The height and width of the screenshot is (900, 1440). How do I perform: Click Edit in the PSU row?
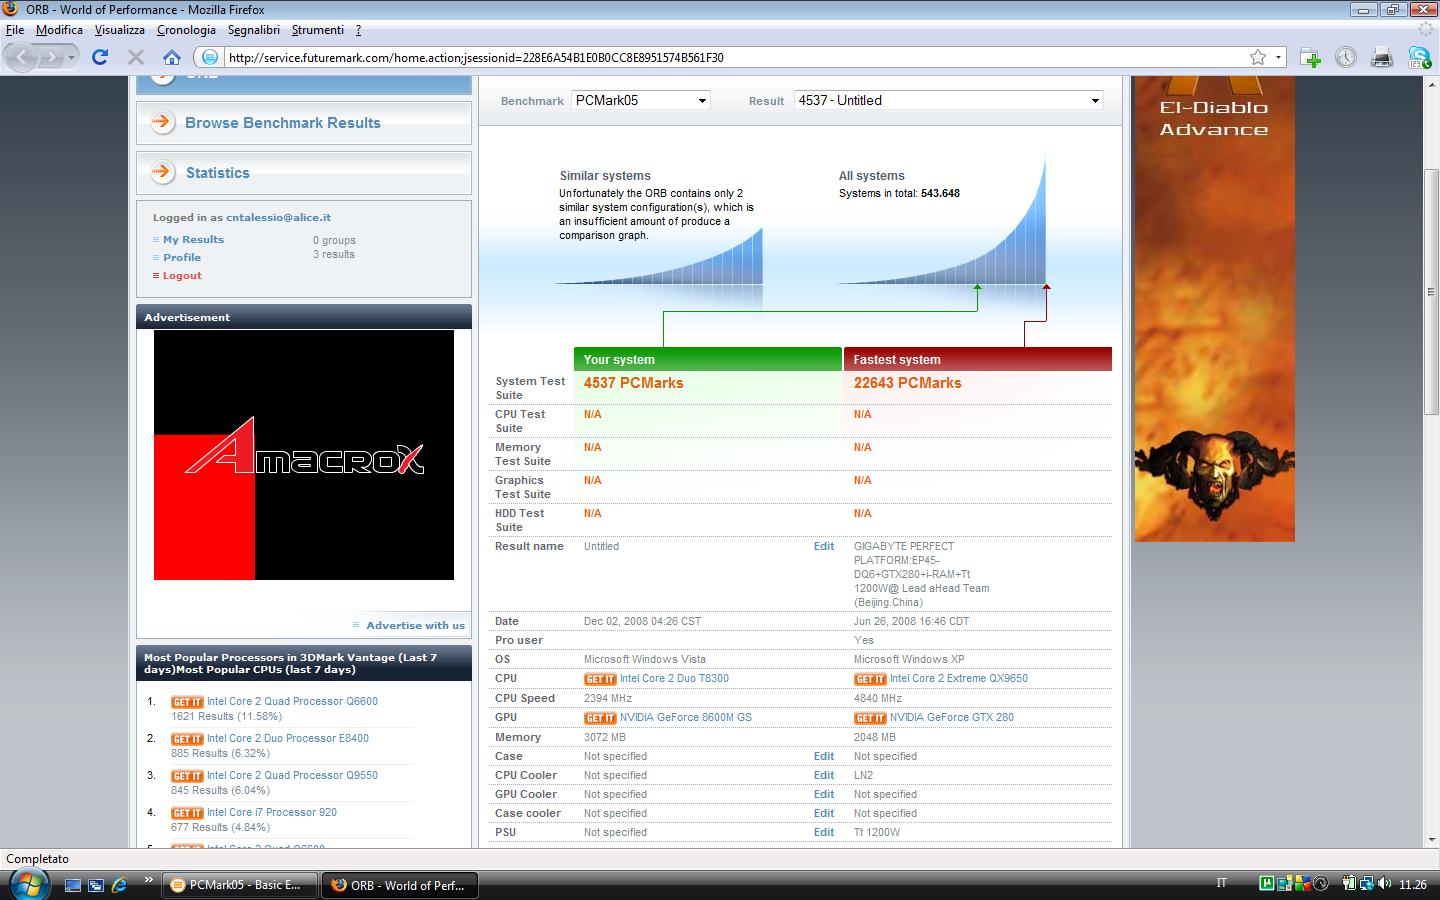click(x=824, y=833)
